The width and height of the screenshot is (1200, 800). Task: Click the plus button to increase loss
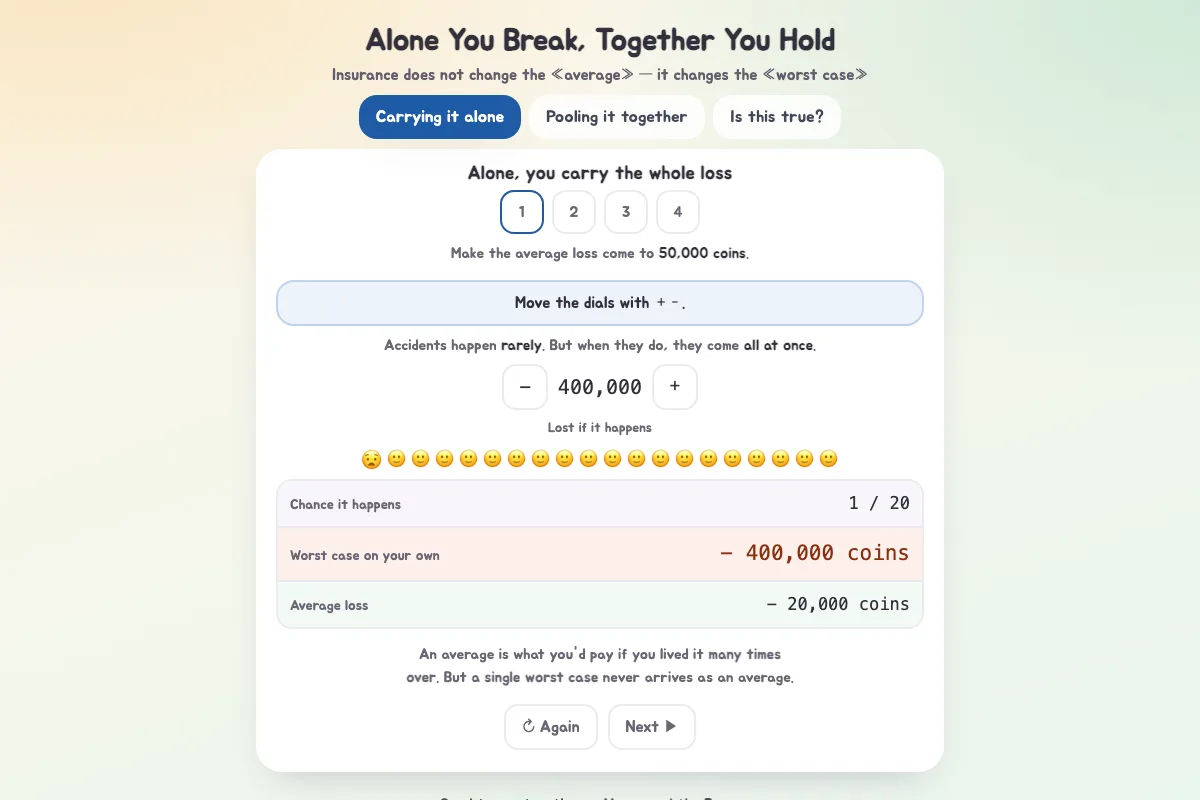tap(675, 387)
